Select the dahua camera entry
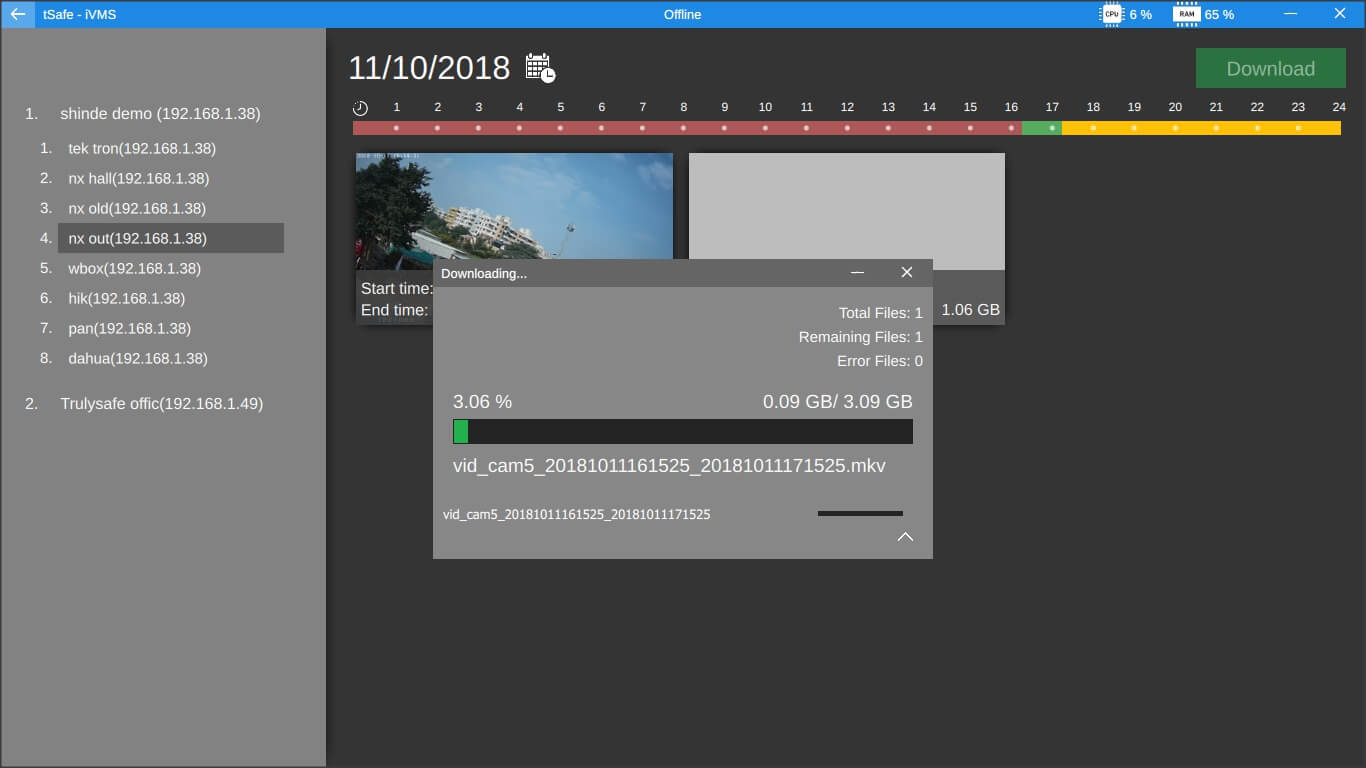Viewport: 1366px width, 768px height. (x=138, y=358)
